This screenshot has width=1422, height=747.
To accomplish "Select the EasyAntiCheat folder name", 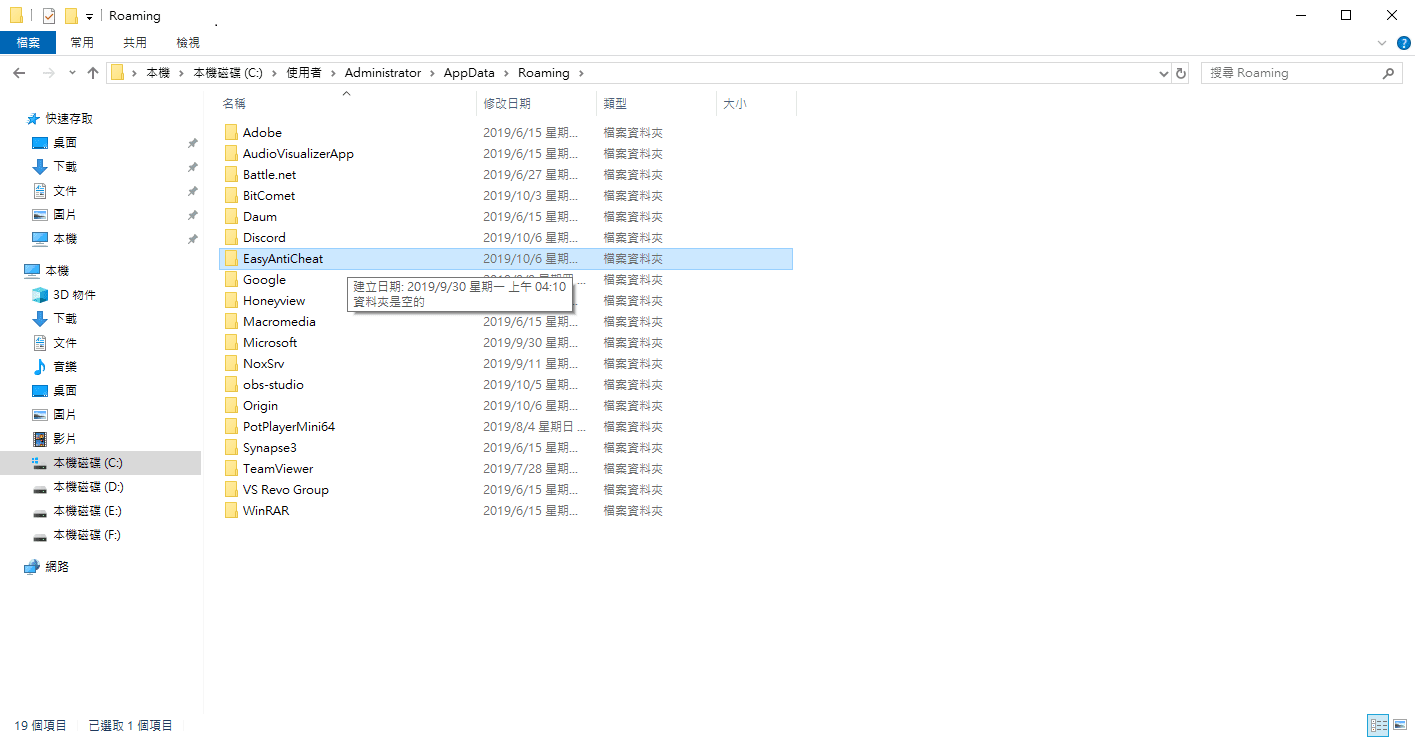I will pos(283,259).
